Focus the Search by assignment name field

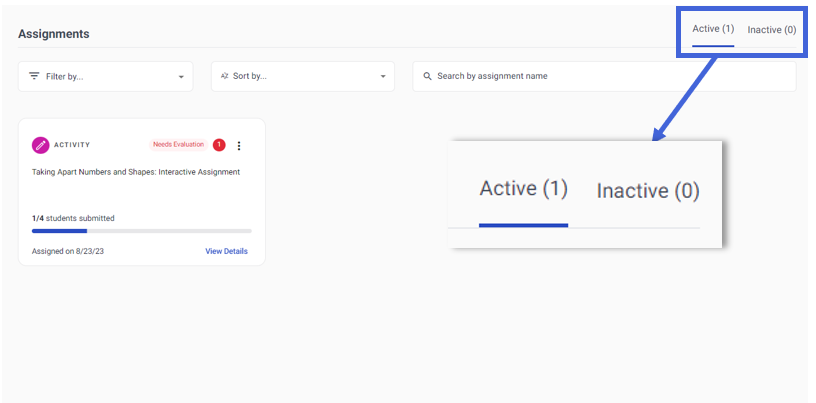604,77
